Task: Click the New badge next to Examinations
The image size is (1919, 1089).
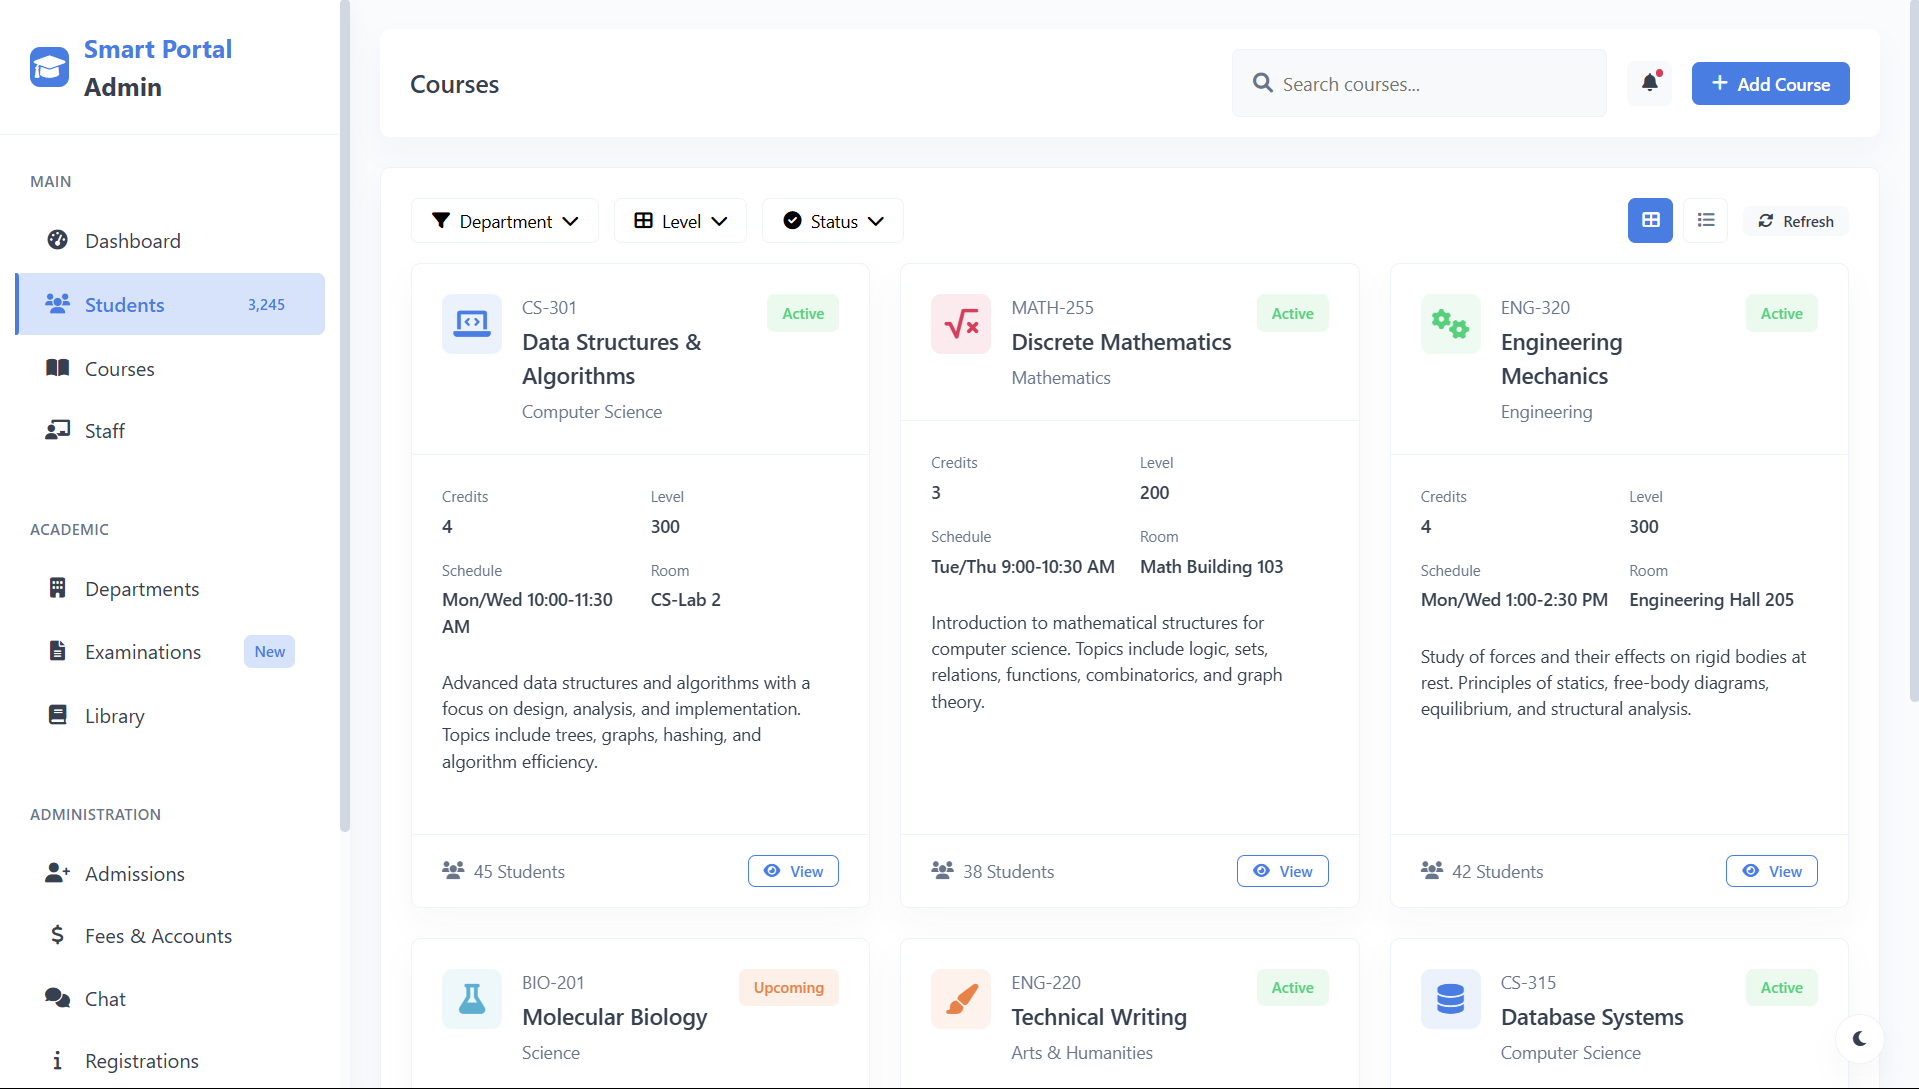Action: [268, 651]
